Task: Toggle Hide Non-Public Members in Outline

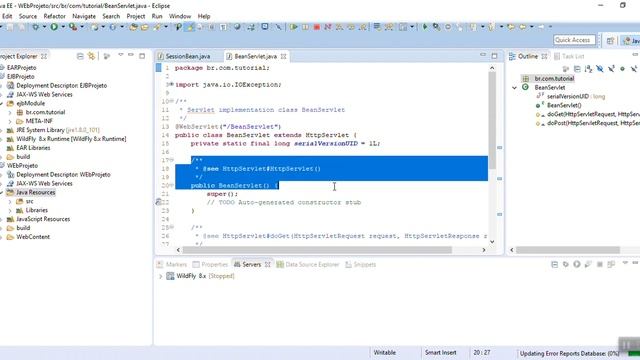Action: pyautogui.click(x=622, y=69)
